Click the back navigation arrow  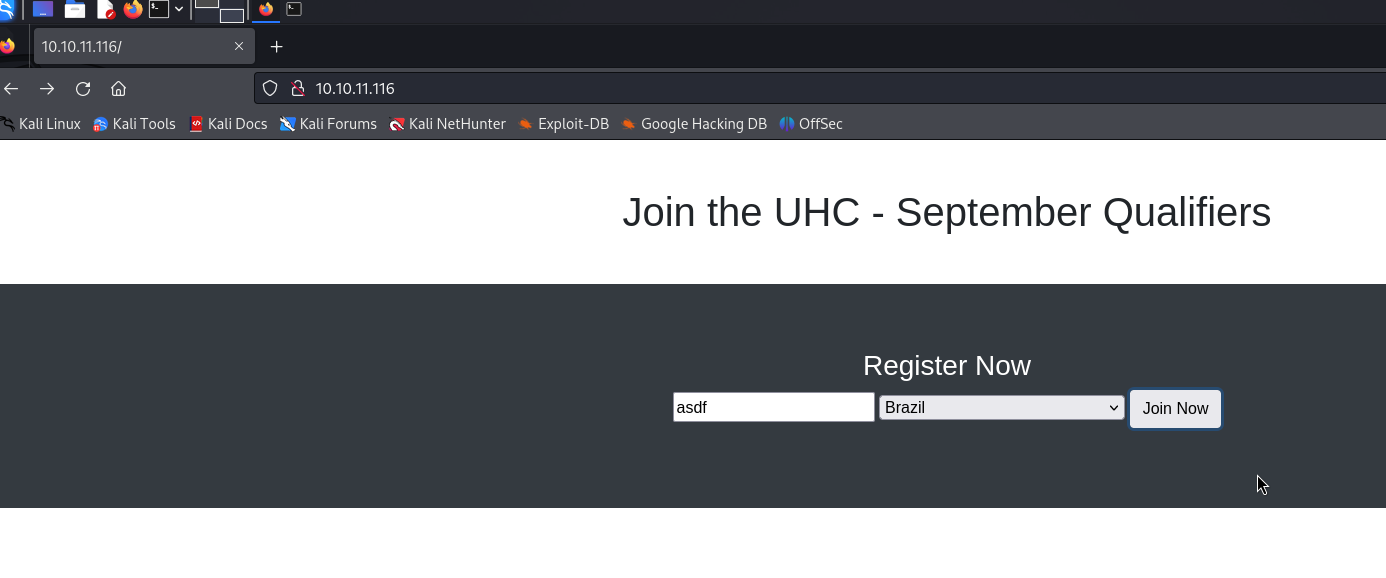(12, 88)
